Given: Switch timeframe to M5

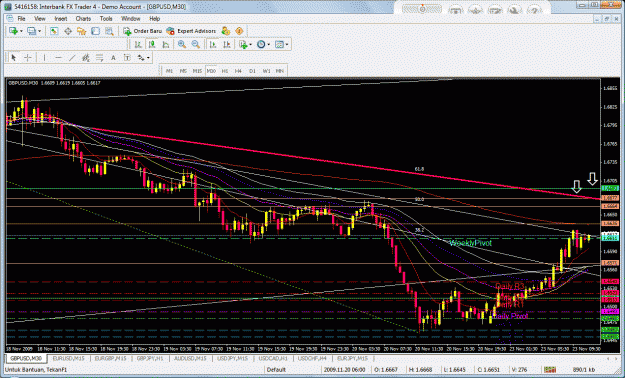Looking at the screenshot, I should point(183,71).
